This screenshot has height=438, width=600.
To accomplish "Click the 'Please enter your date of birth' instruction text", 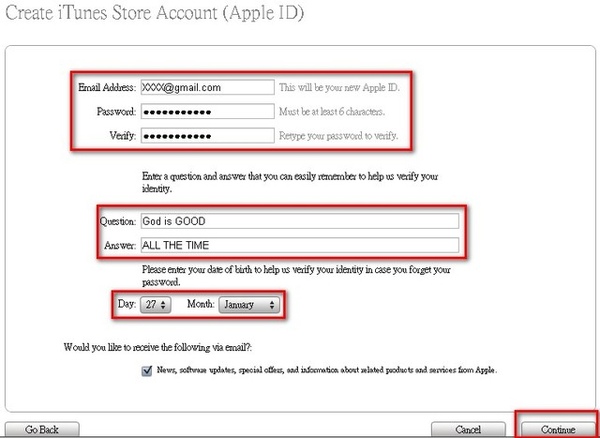I will pos(296,276).
